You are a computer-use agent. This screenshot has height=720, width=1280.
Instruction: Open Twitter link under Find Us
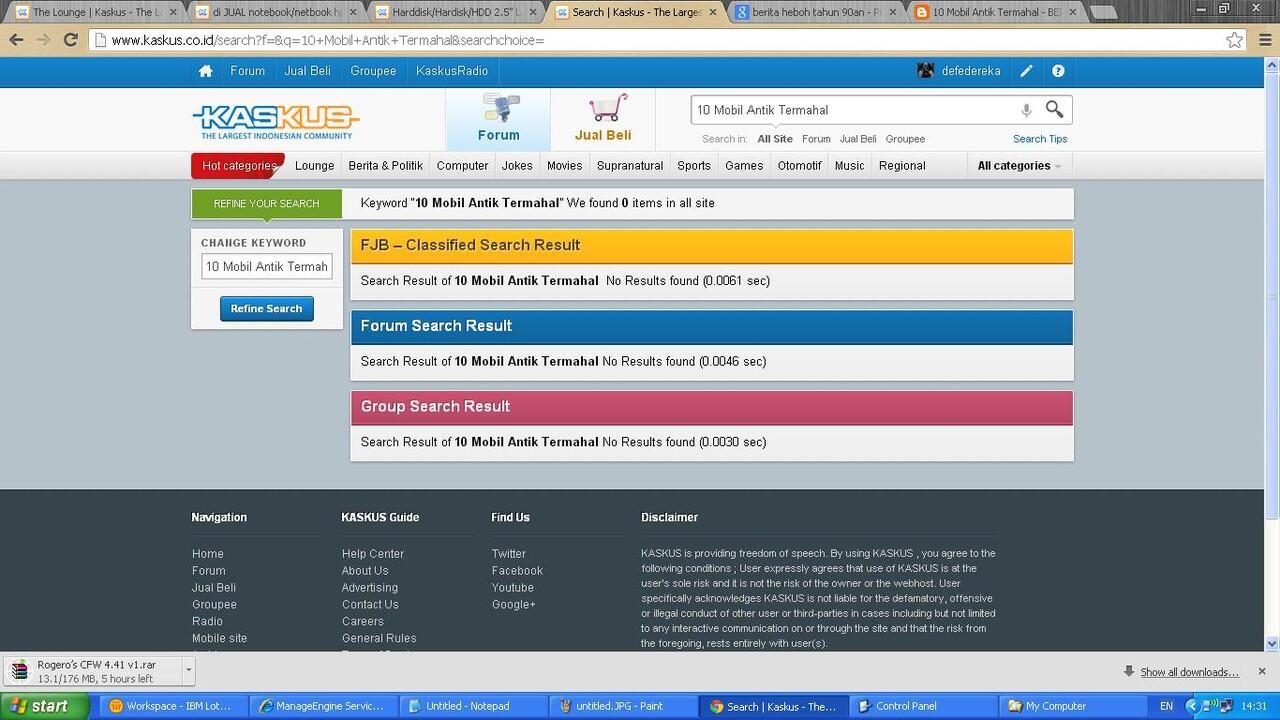pos(508,554)
